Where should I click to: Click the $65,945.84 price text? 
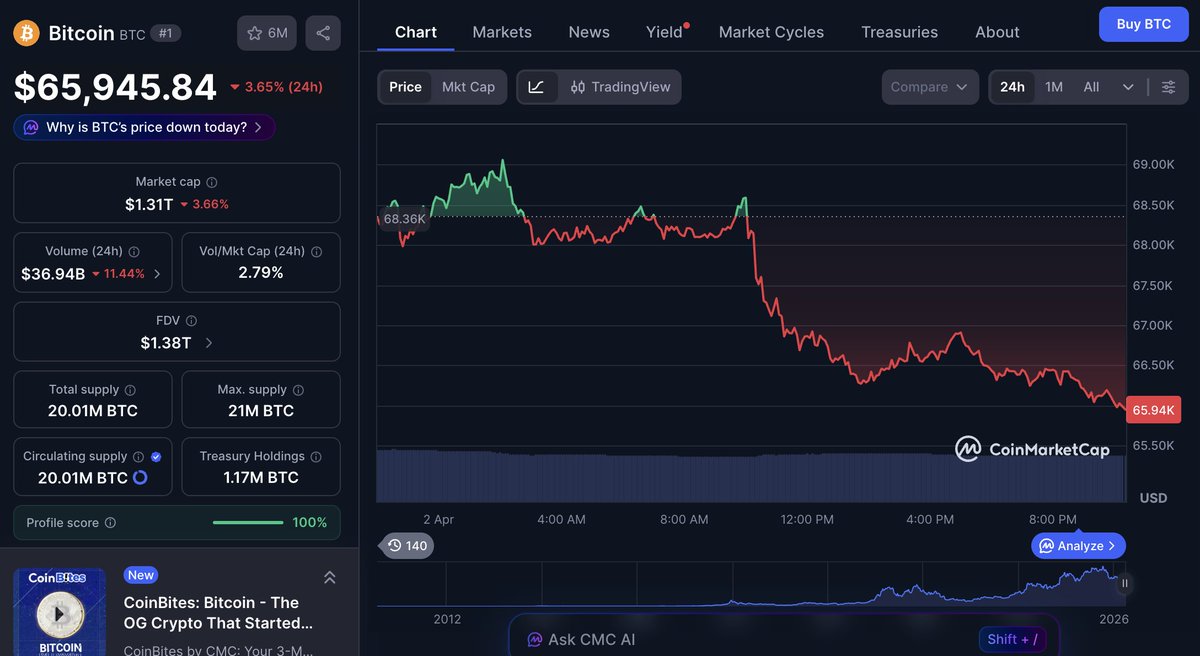pos(115,87)
